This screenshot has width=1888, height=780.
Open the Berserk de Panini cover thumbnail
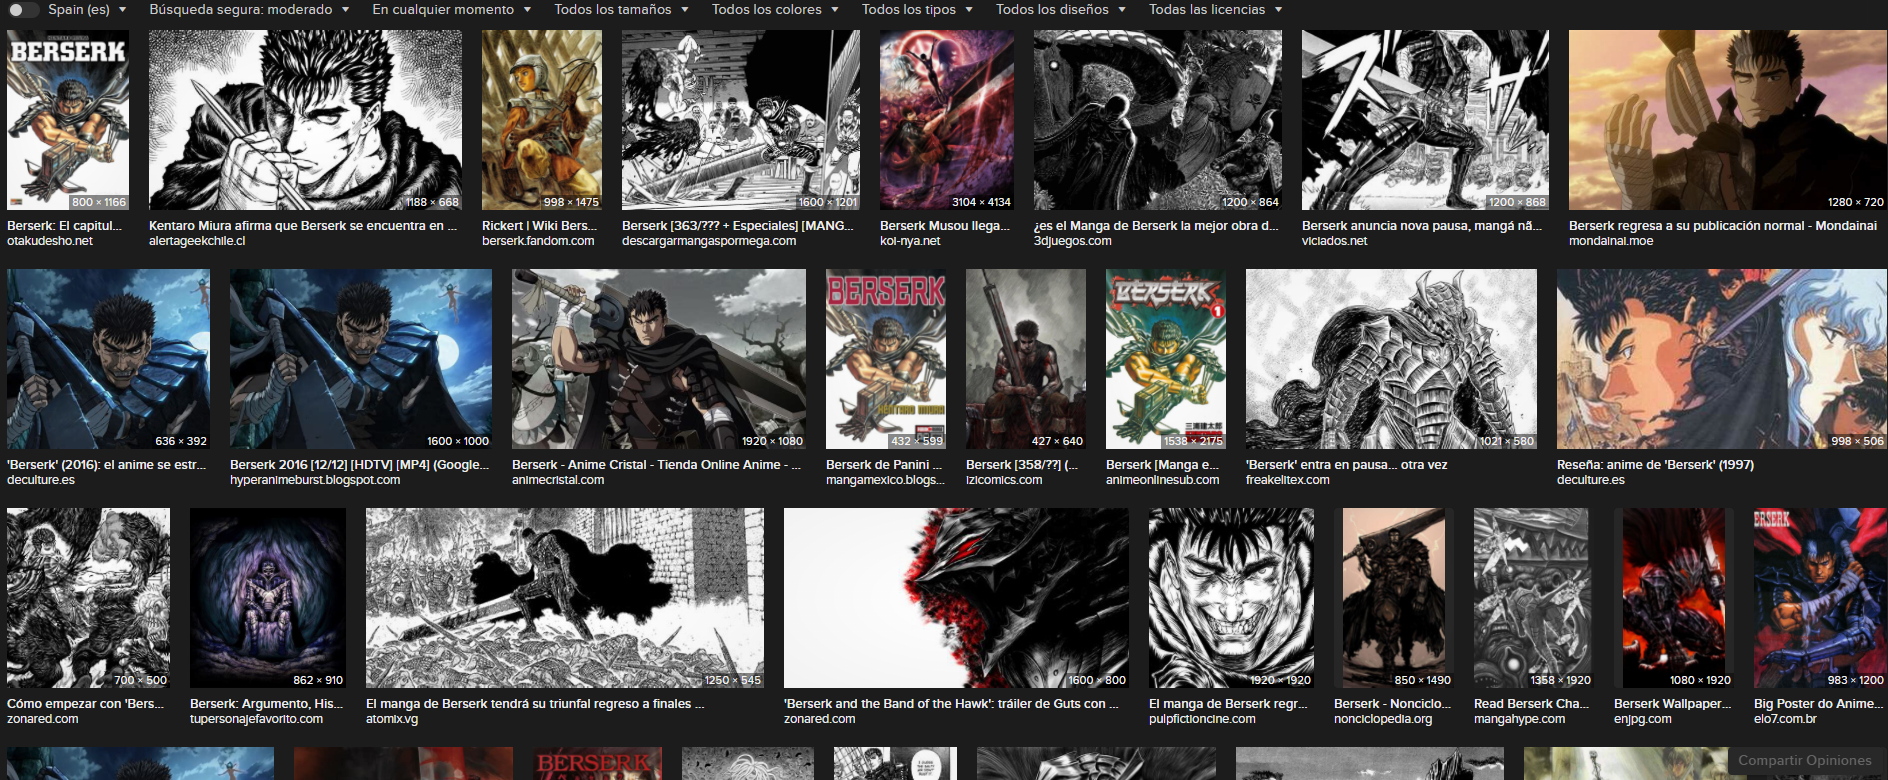click(x=886, y=359)
